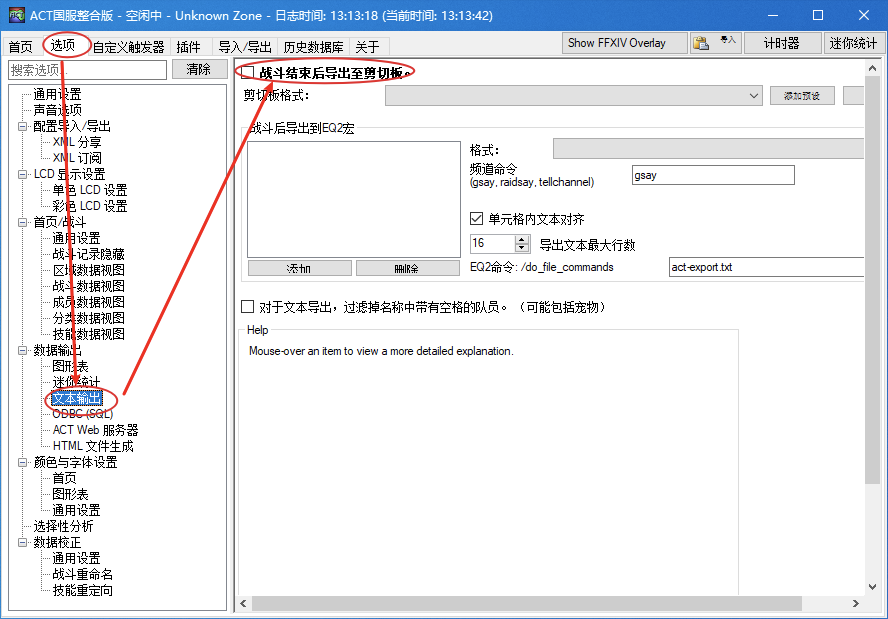
Task: Click the vertical scrollbar up arrow
Action: click(x=872, y=68)
